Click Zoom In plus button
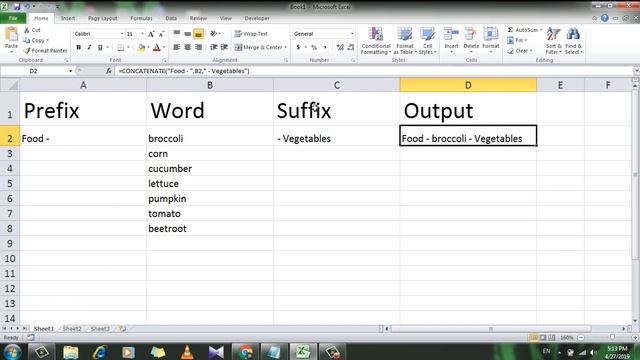 (x=635, y=338)
